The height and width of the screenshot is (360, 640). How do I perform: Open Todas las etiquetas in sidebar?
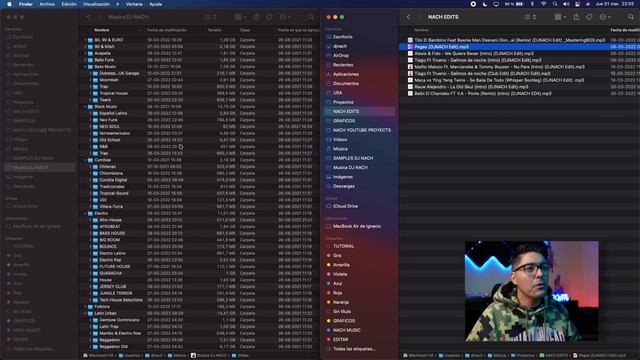[354, 349]
